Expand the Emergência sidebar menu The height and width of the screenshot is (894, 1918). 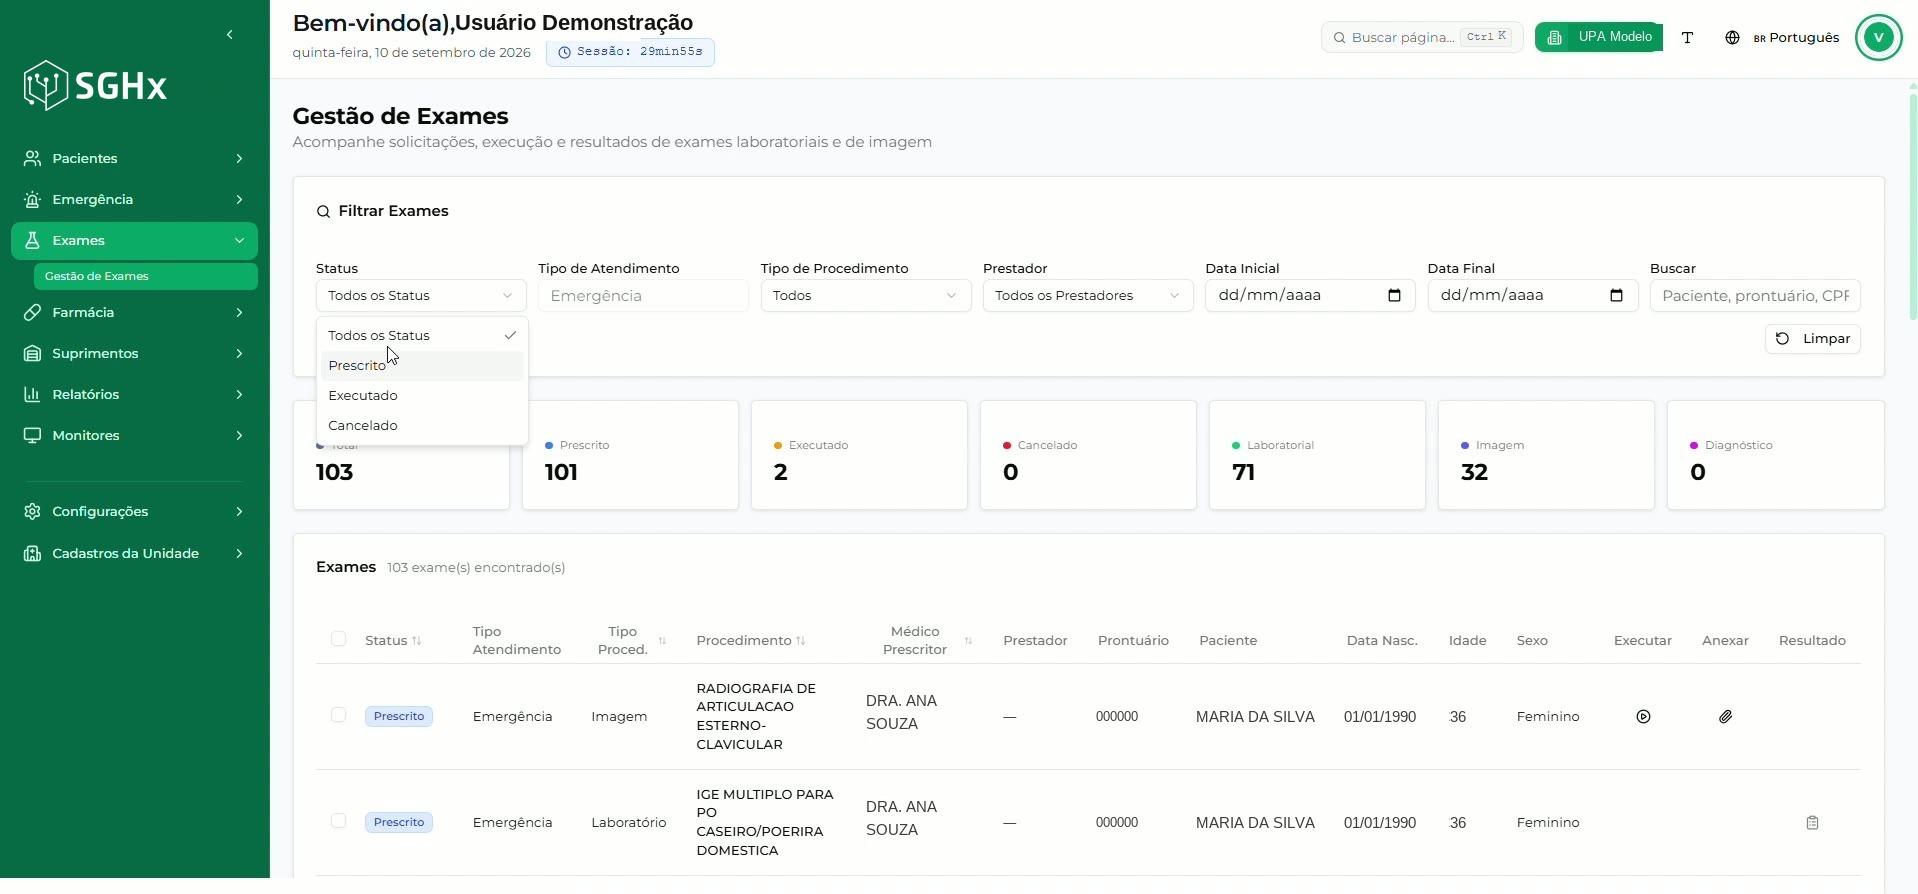click(134, 200)
